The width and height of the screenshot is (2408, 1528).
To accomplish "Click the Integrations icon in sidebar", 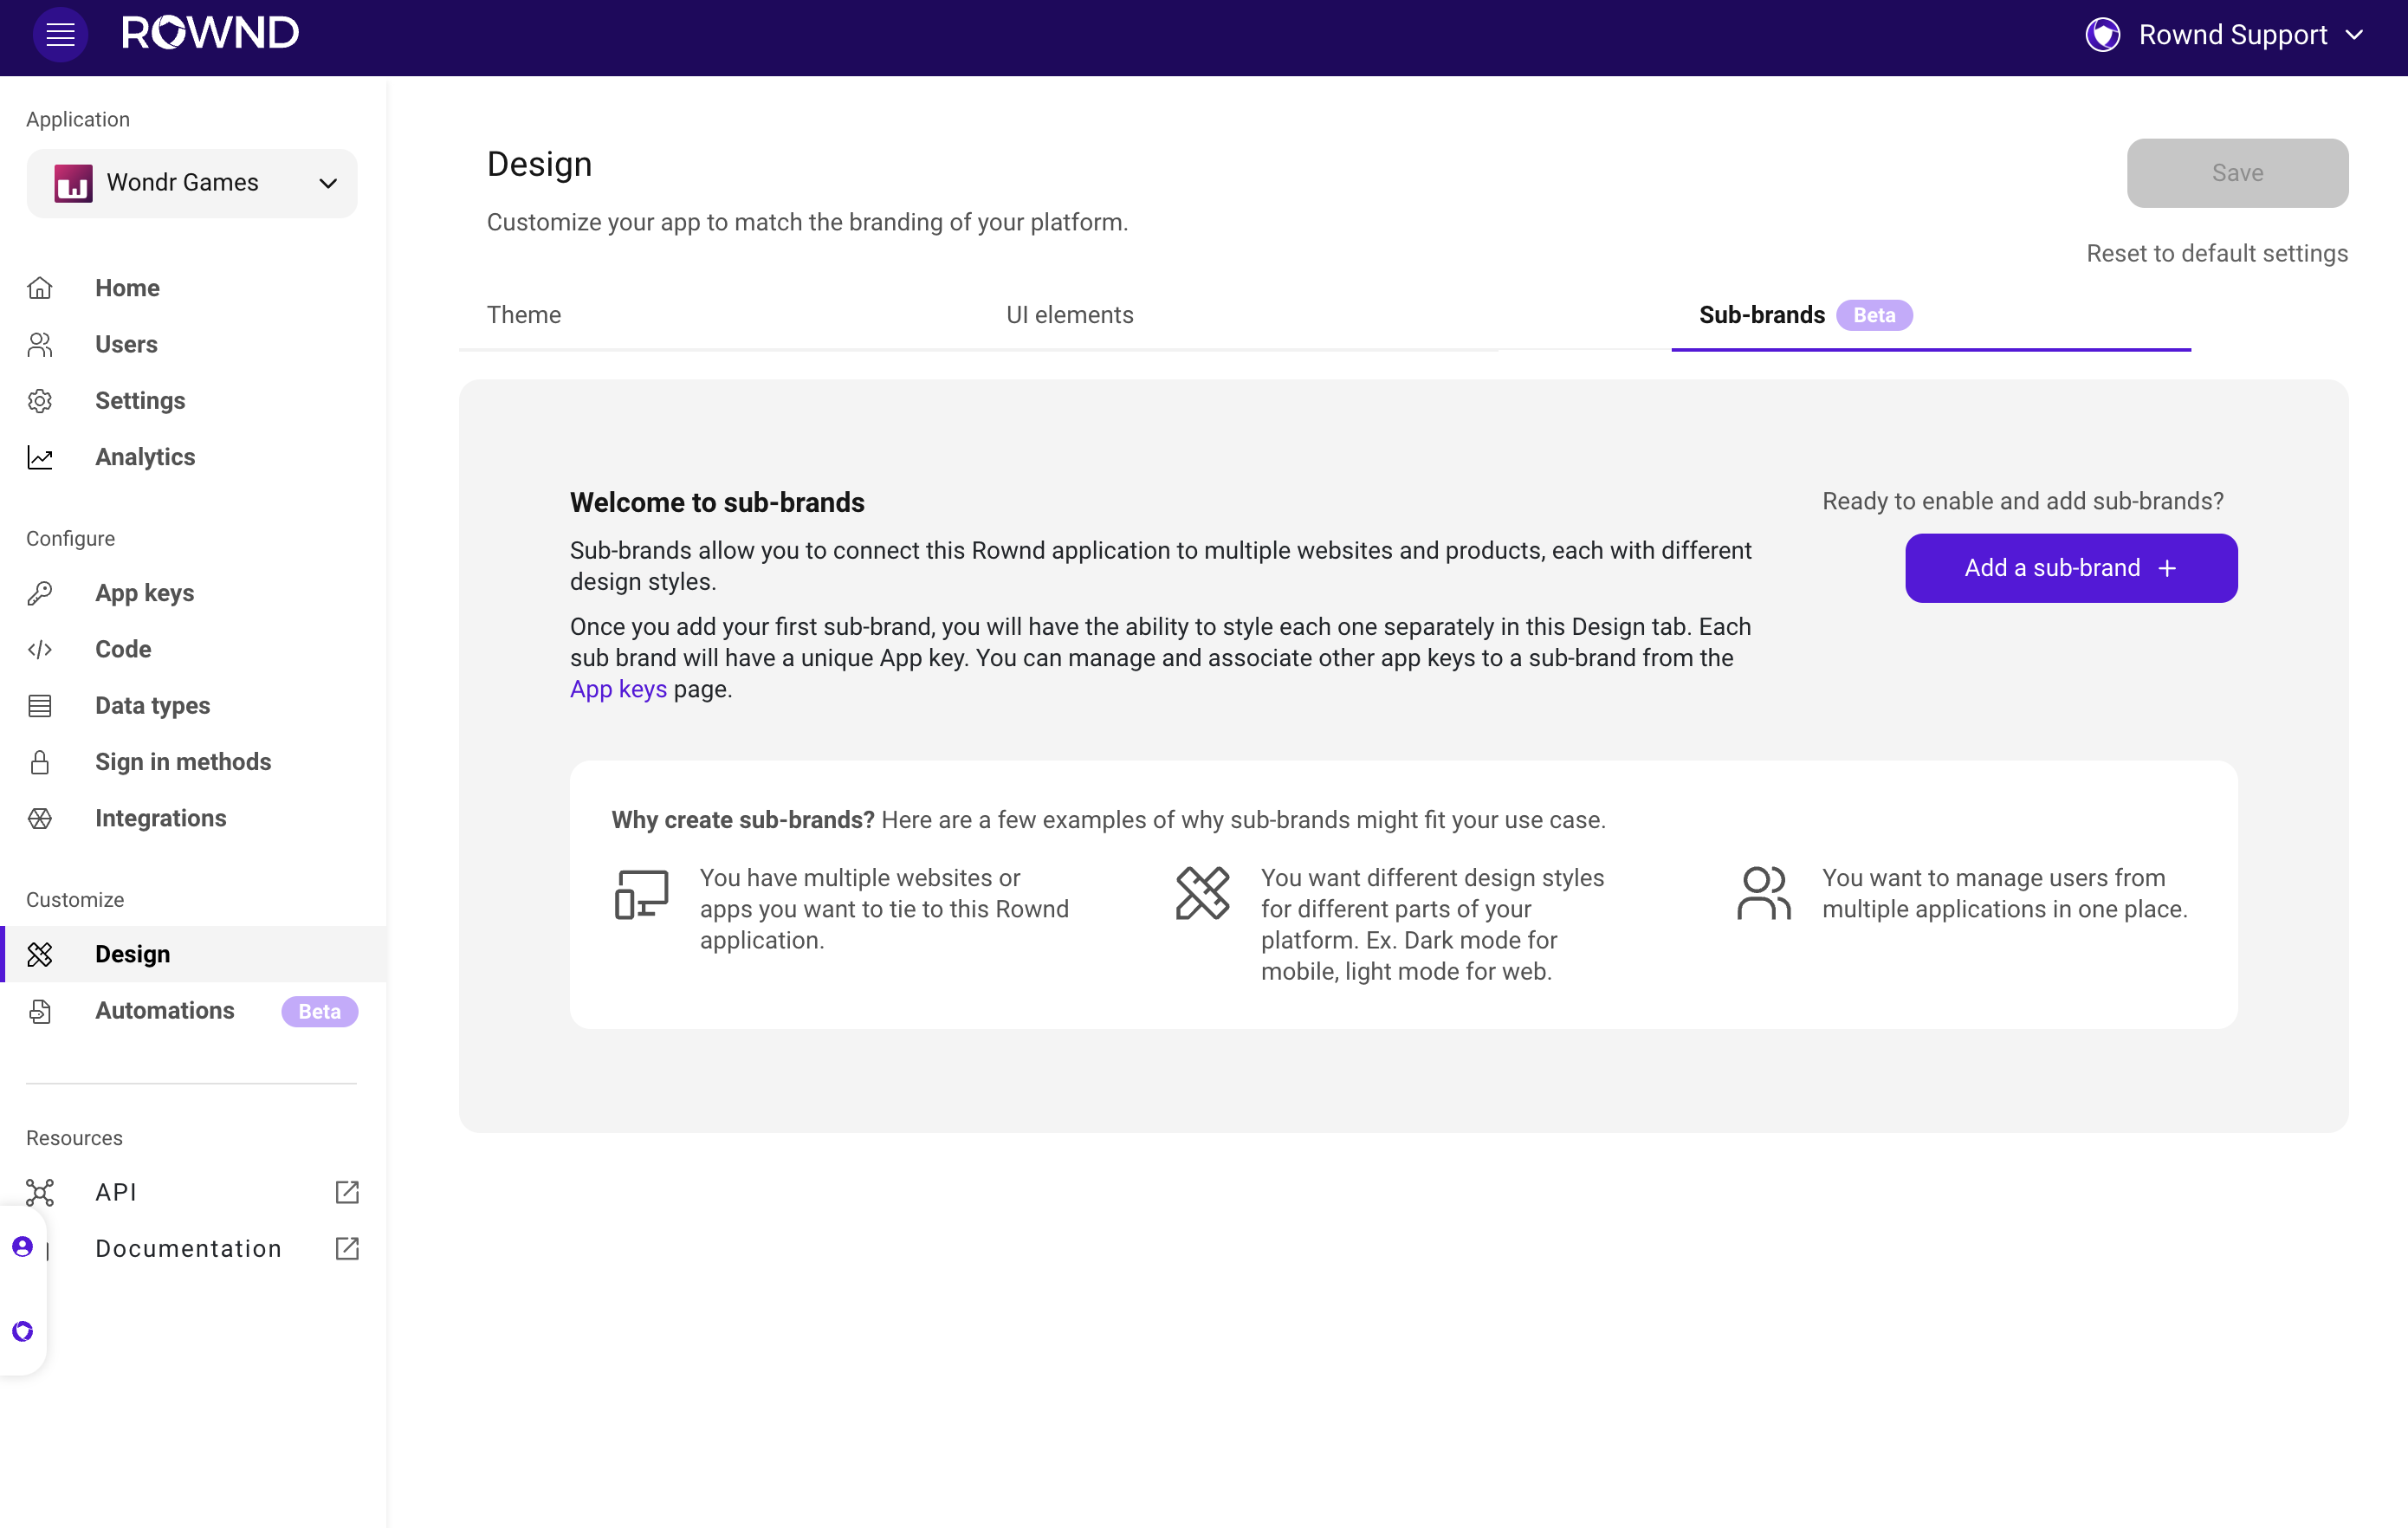I will tap(40, 818).
